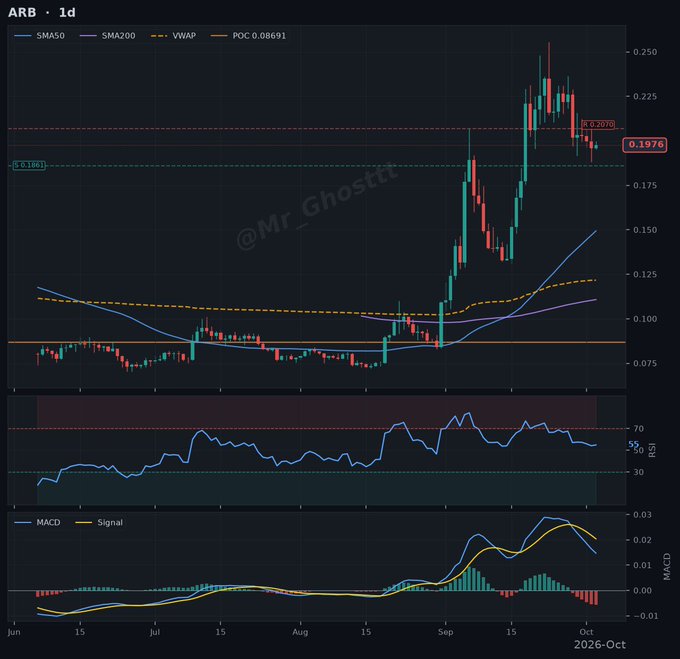Click the 2026-Oct date label
The image size is (680, 659).
tap(600, 645)
